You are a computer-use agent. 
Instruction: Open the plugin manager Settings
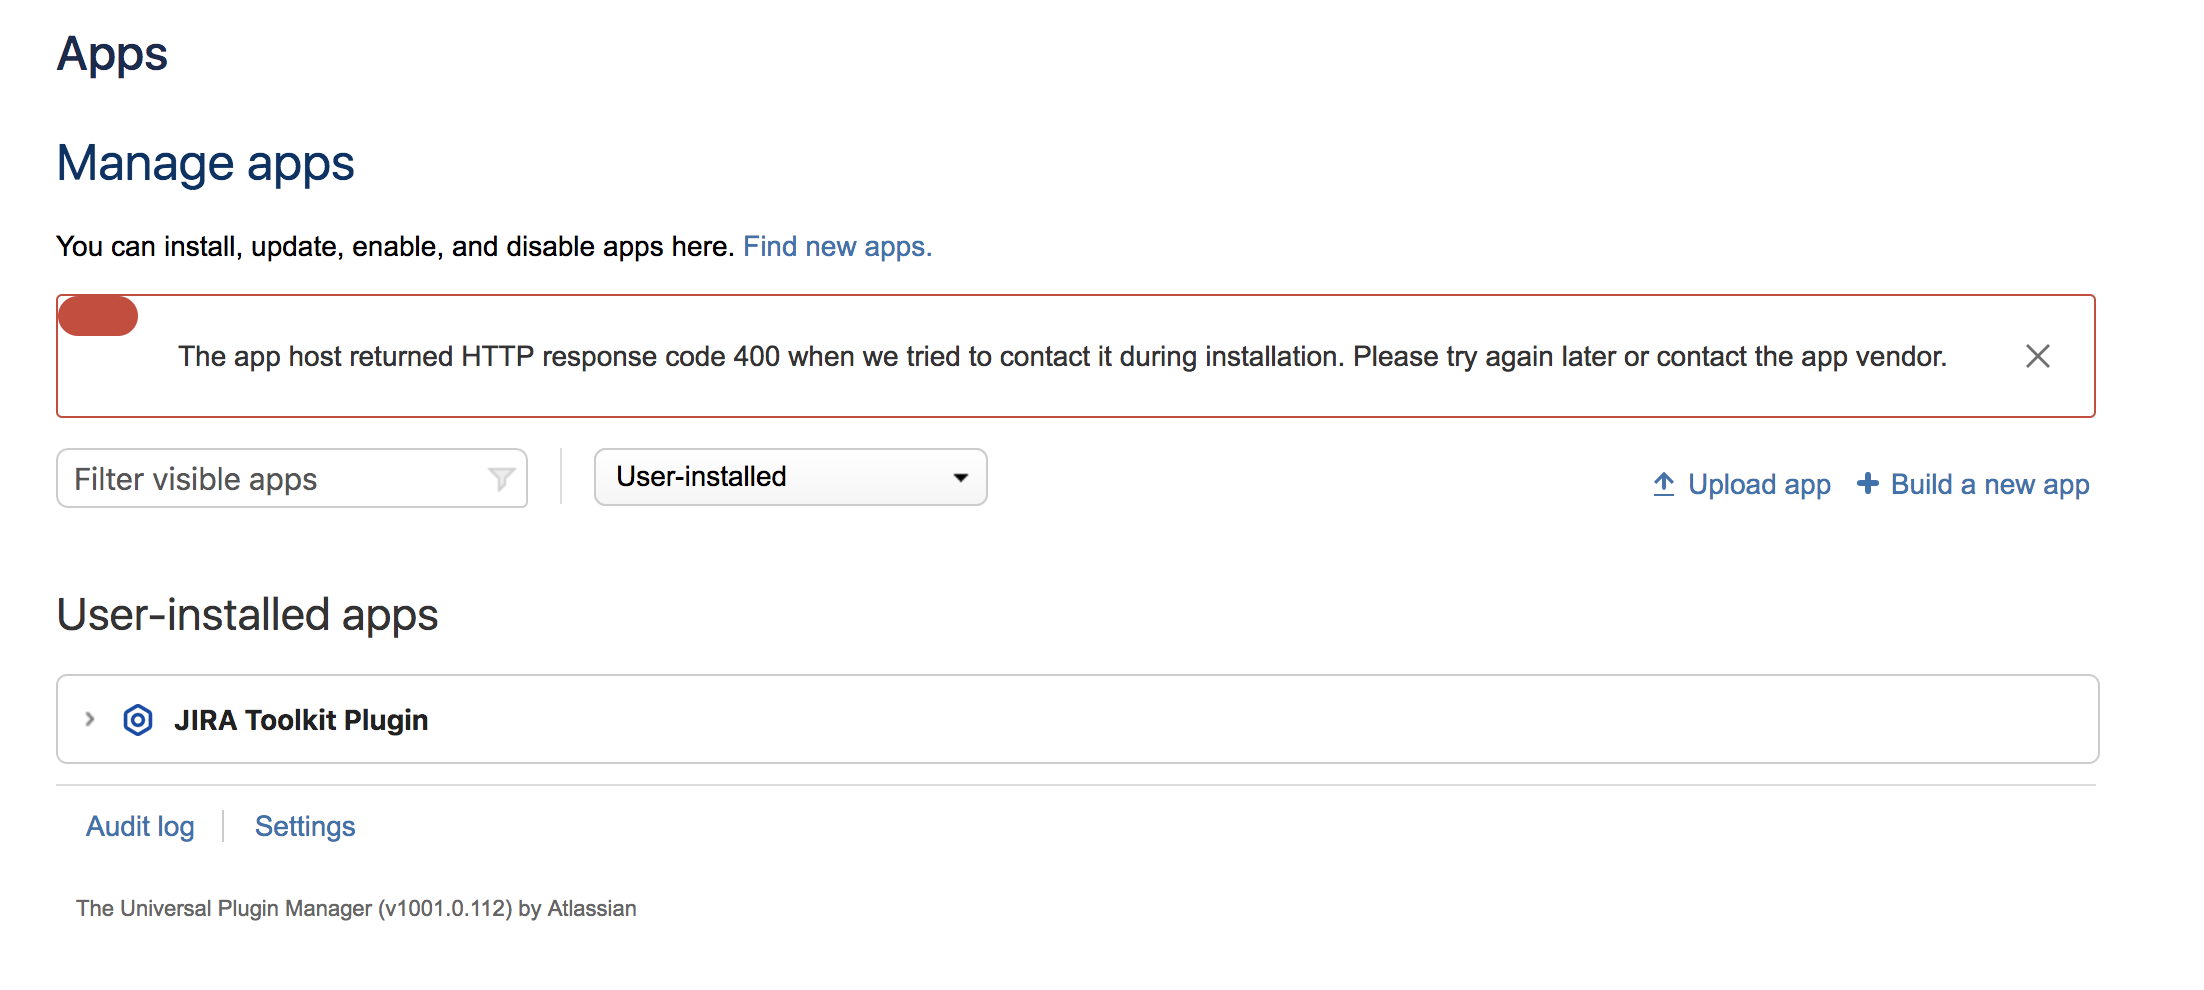tap(304, 826)
